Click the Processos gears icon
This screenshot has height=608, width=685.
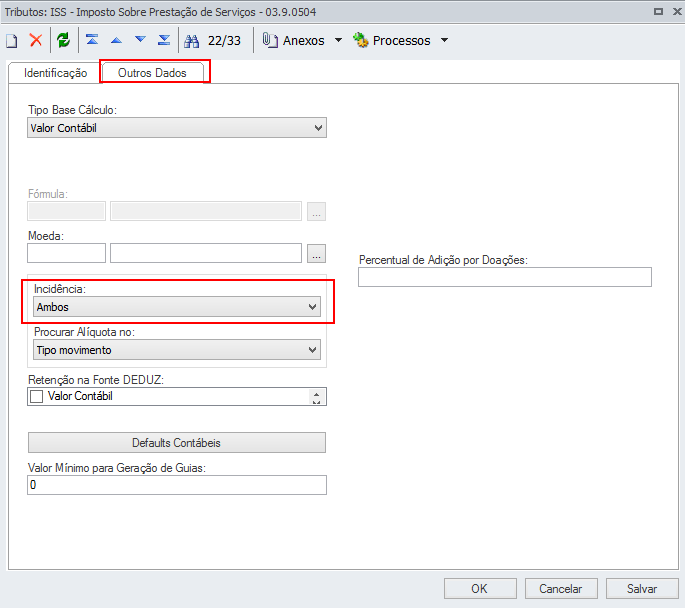click(x=361, y=40)
